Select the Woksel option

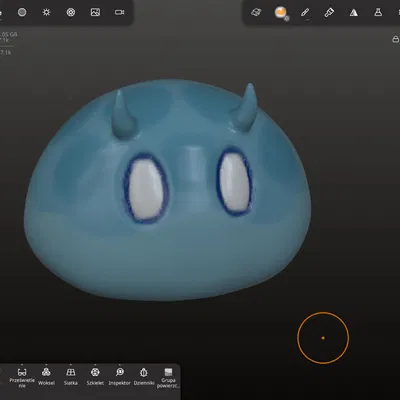(46, 376)
